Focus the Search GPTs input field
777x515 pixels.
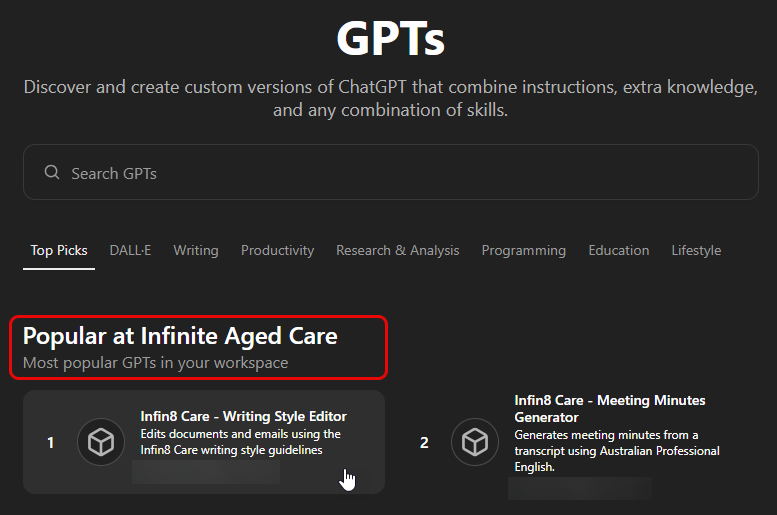(x=390, y=172)
